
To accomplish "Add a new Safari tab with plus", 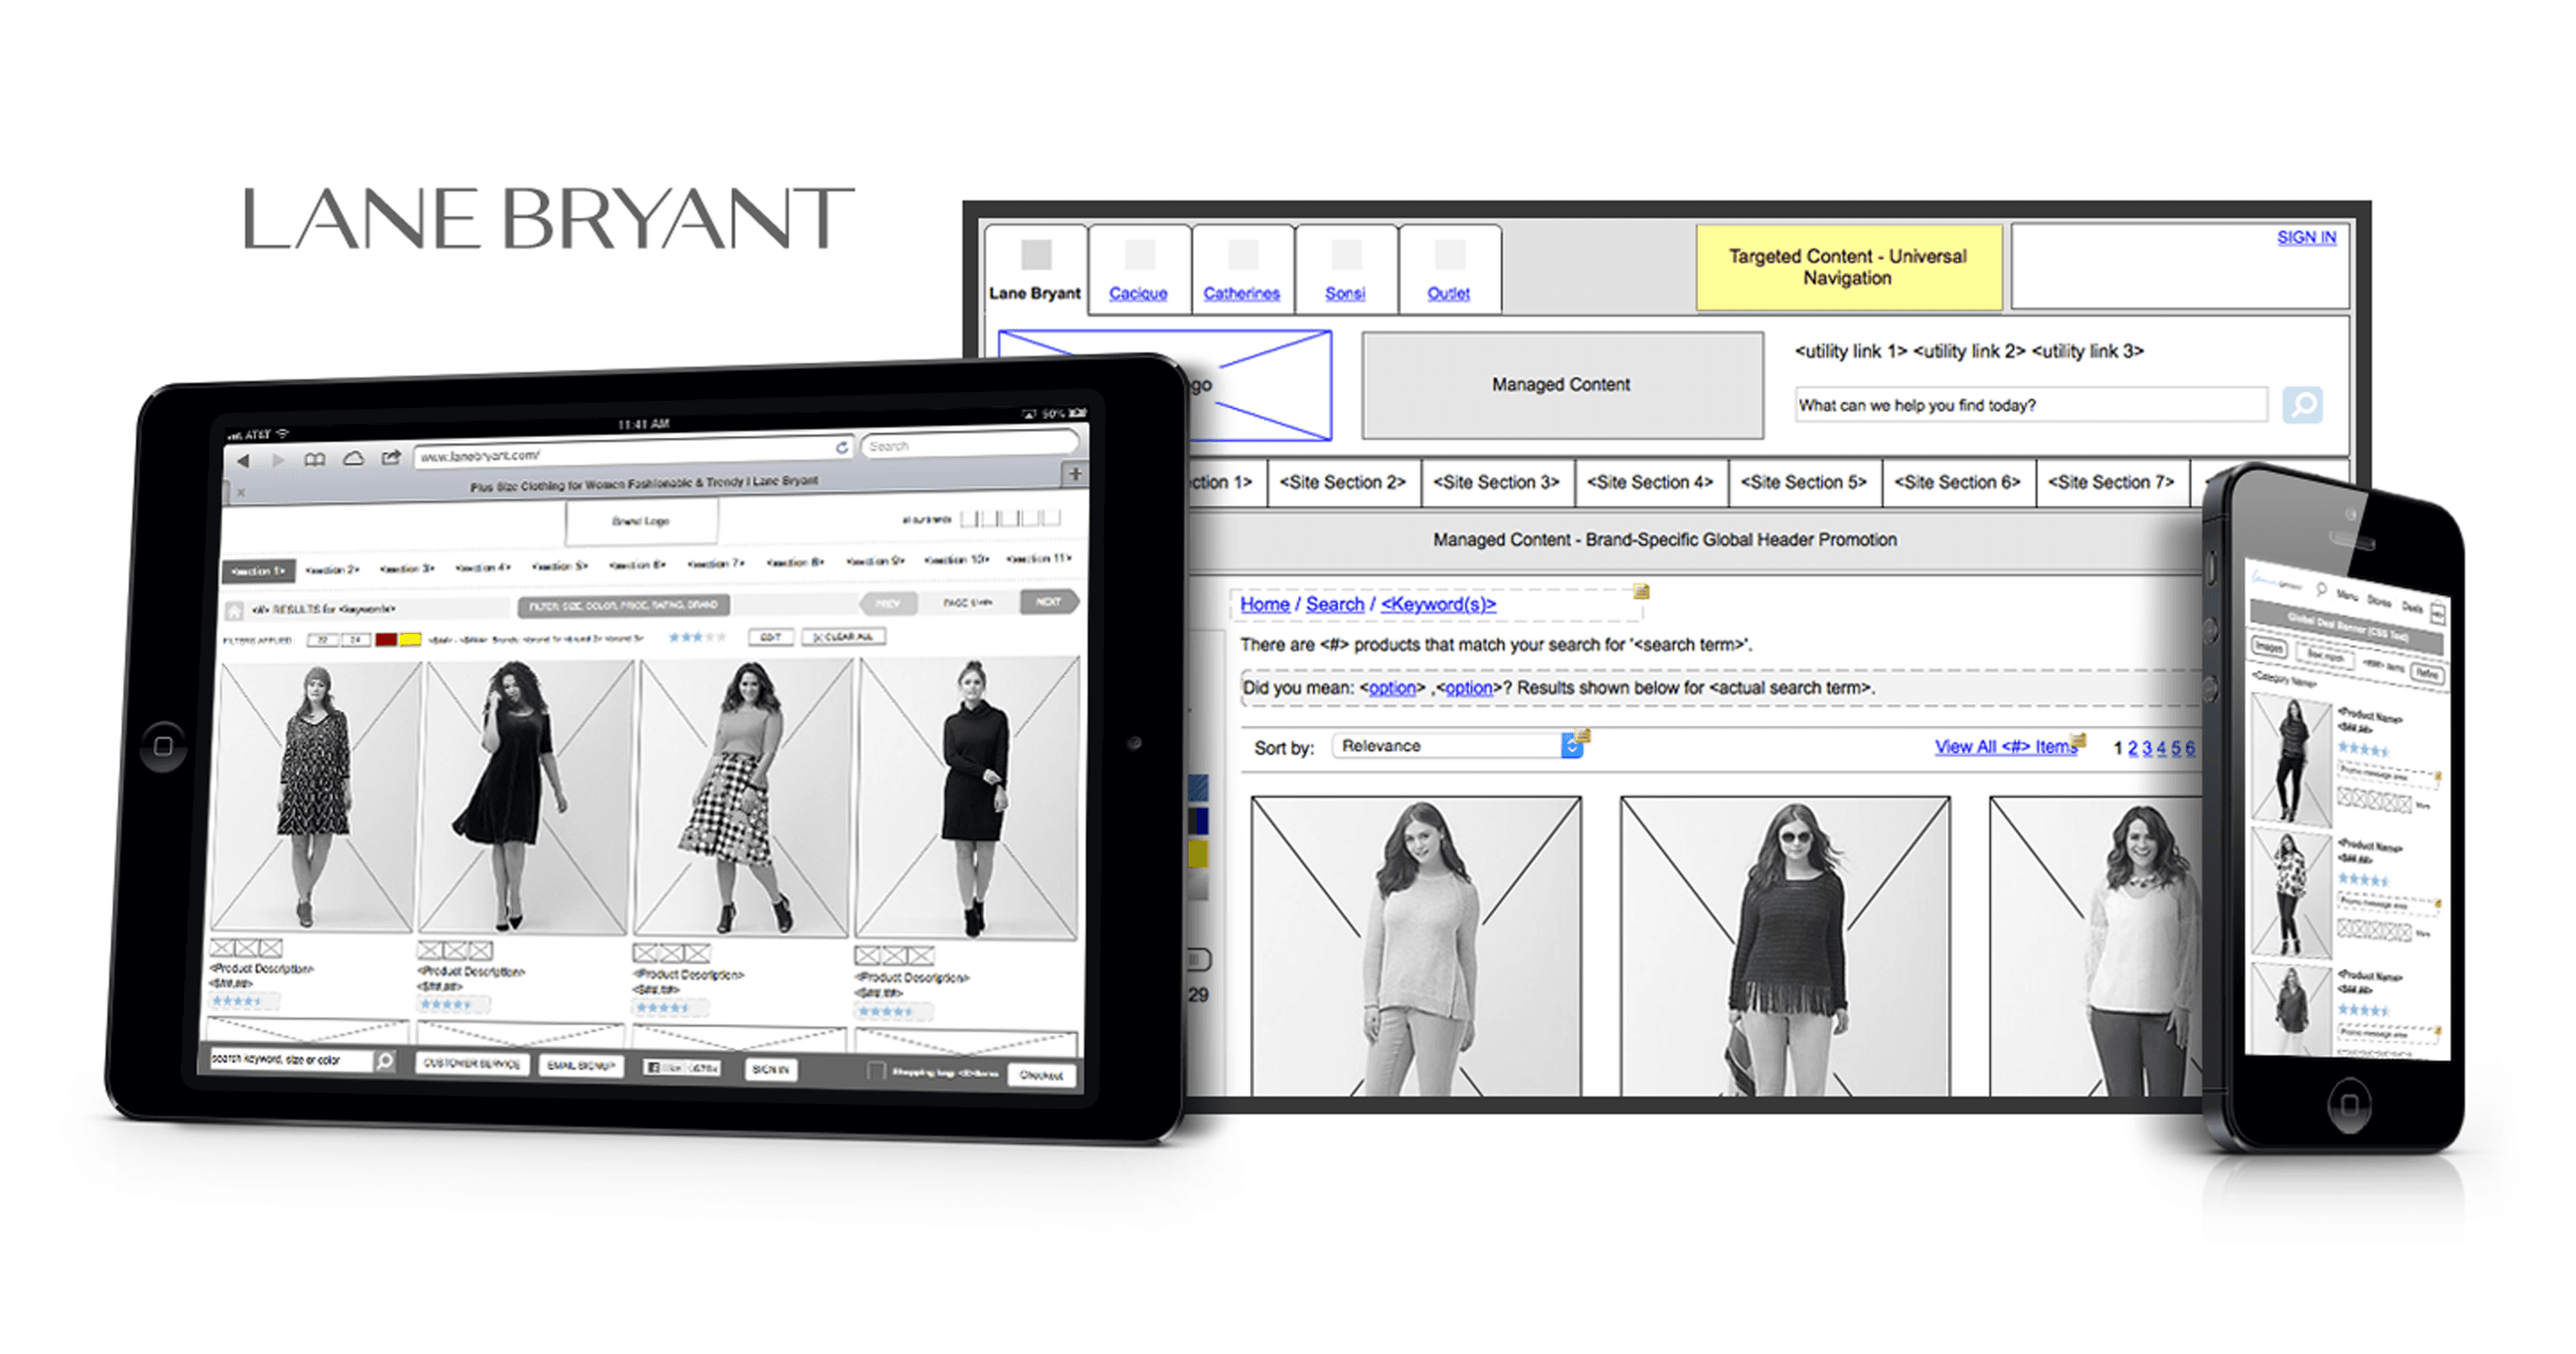I will (x=1075, y=474).
